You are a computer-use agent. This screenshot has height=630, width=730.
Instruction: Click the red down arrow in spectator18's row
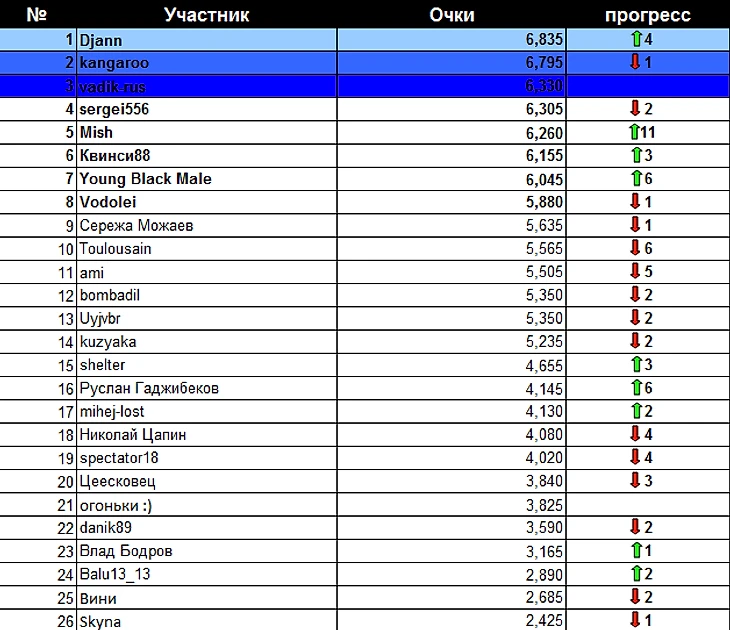(635, 457)
